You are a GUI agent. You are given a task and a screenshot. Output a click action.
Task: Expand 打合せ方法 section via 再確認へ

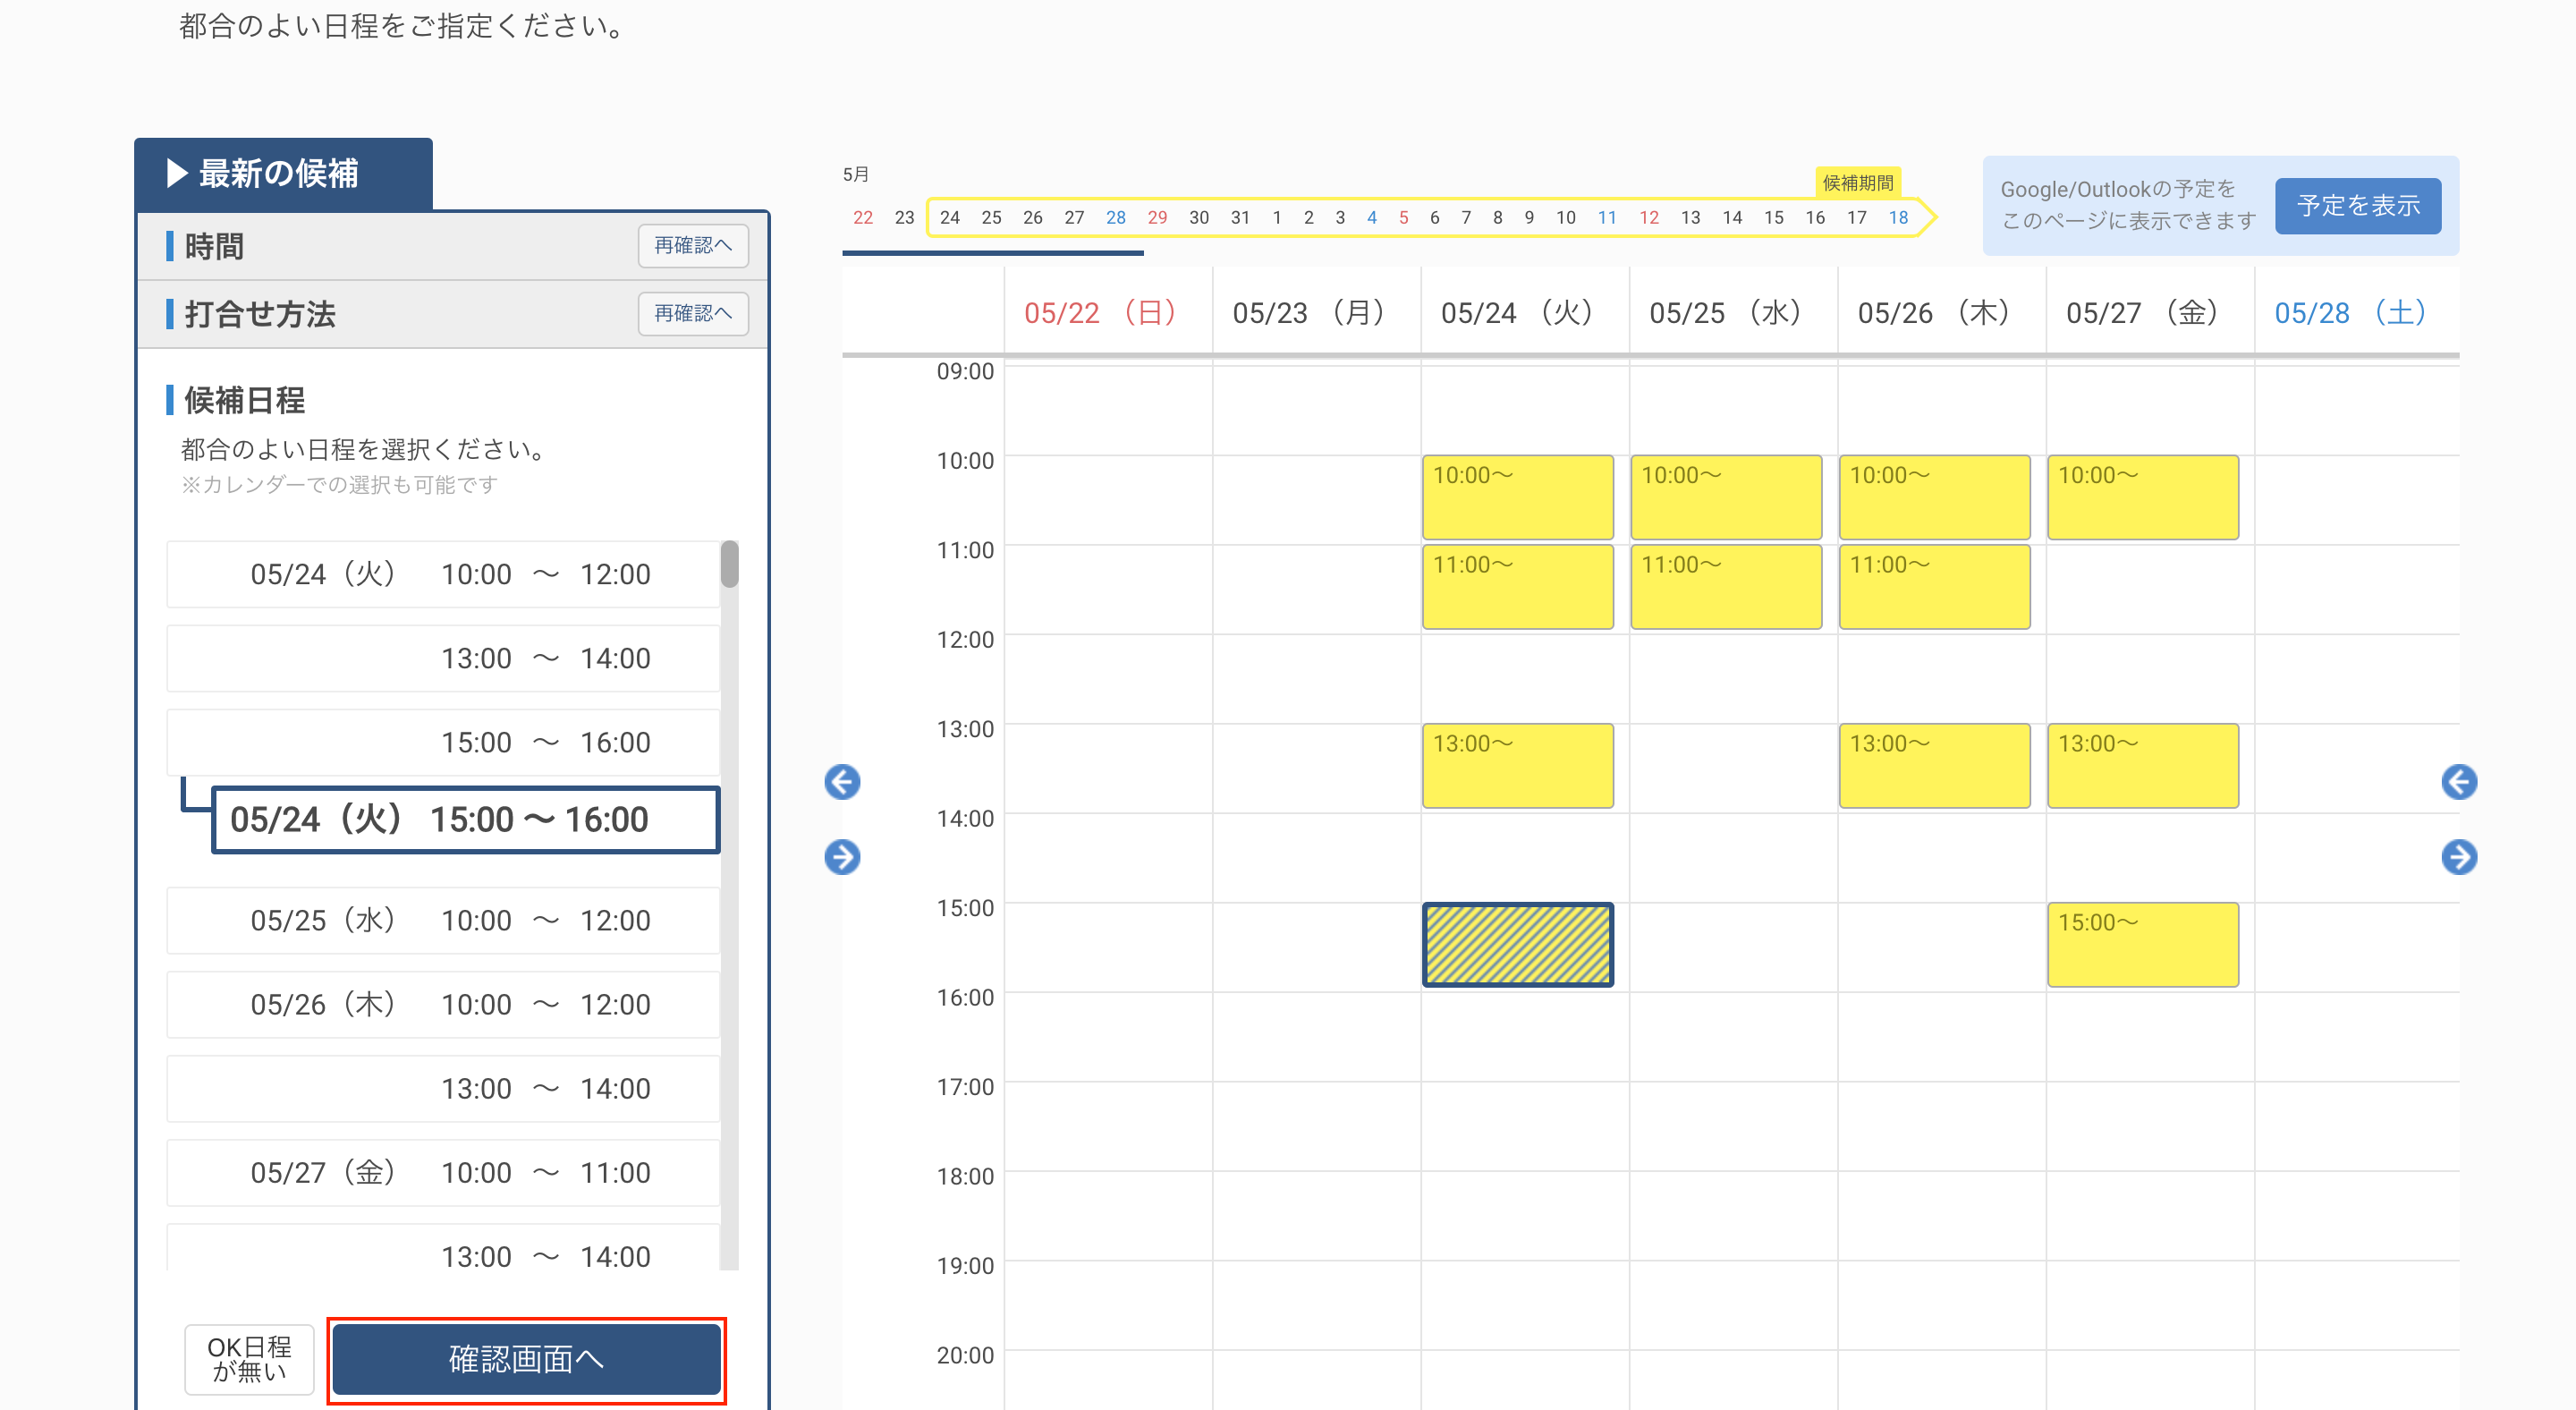693,314
